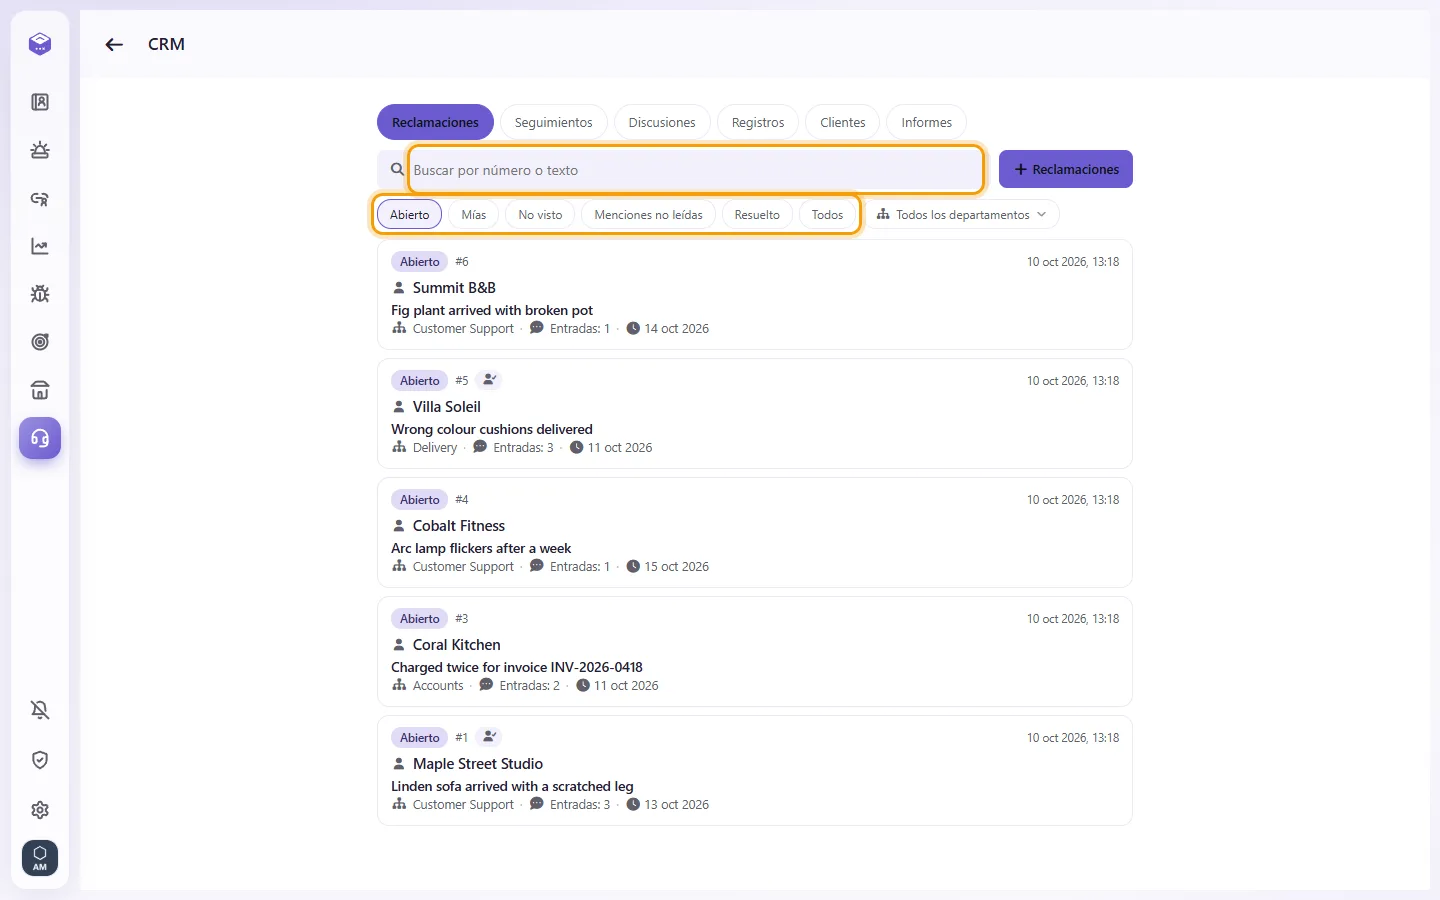Open the target icon in sidebar
The width and height of the screenshot is (1440, 900).
pos(40,342)
